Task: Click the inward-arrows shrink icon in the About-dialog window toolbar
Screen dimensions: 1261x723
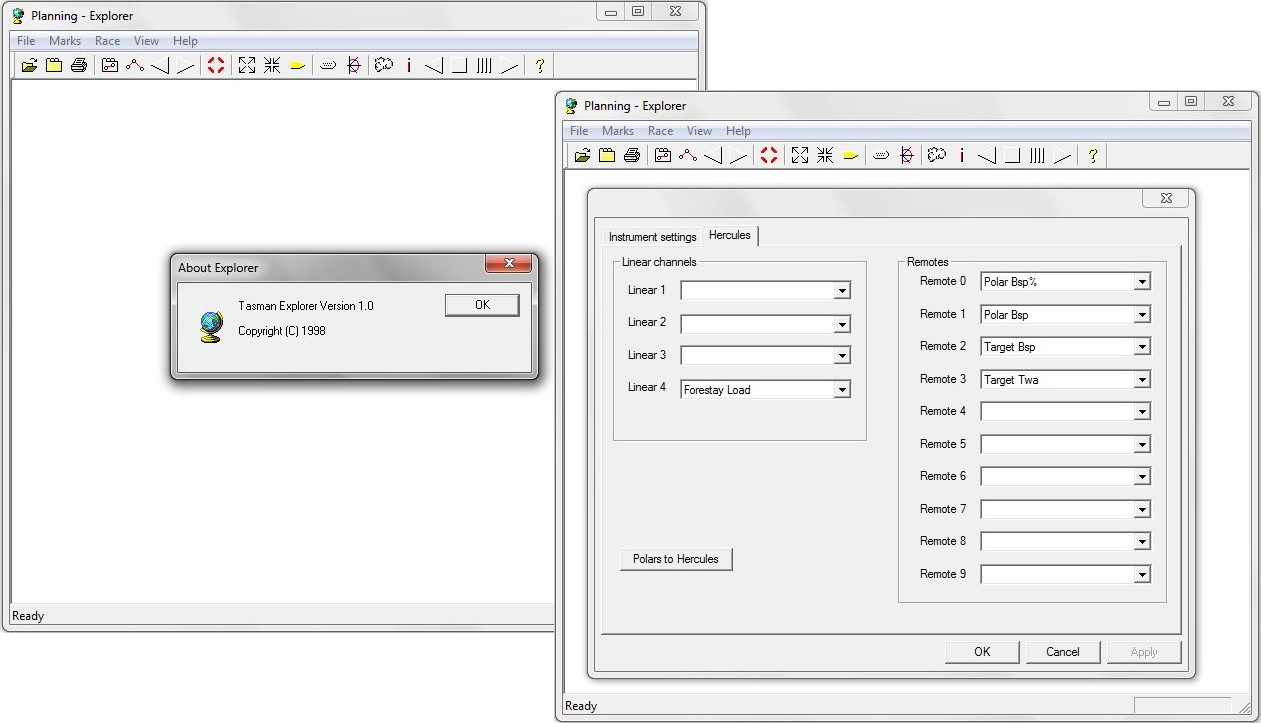Action: click(271, 66)
